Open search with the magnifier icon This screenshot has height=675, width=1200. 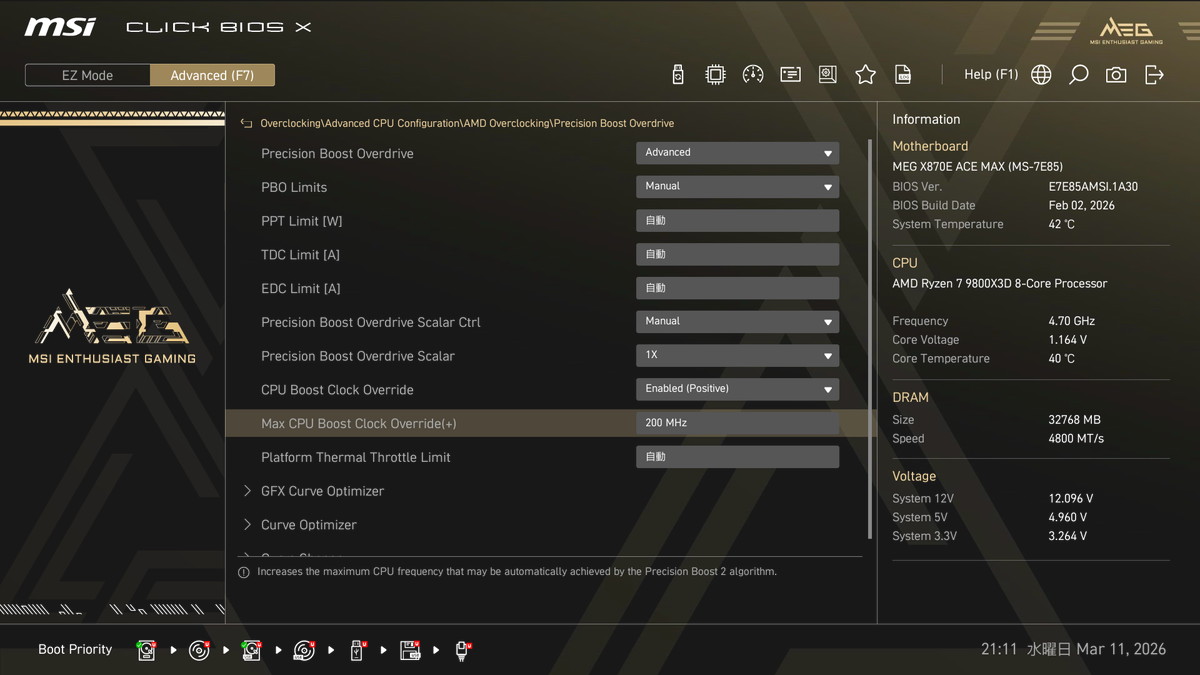coord(1078,75)
